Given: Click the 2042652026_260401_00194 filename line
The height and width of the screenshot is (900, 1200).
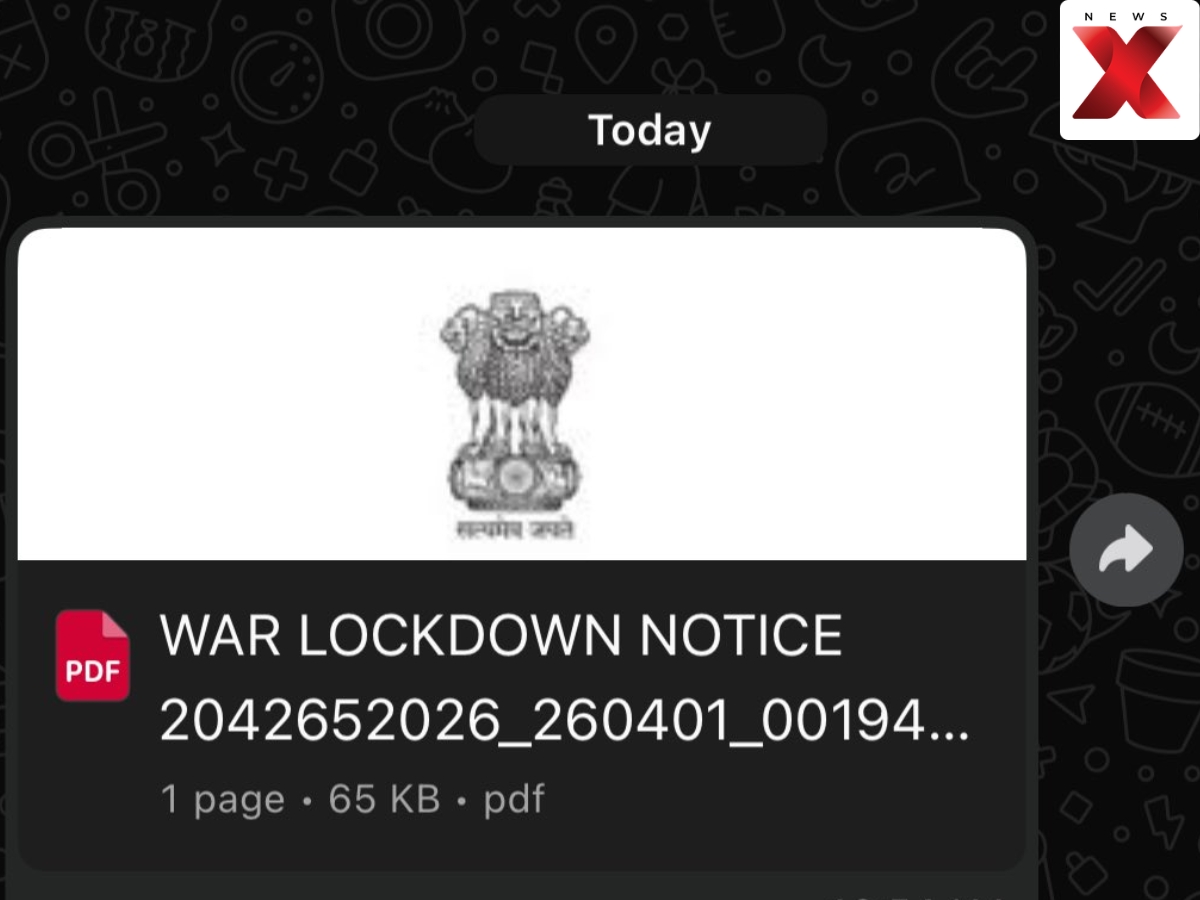Looking at the screenshot, I should (x=565, y=720).
